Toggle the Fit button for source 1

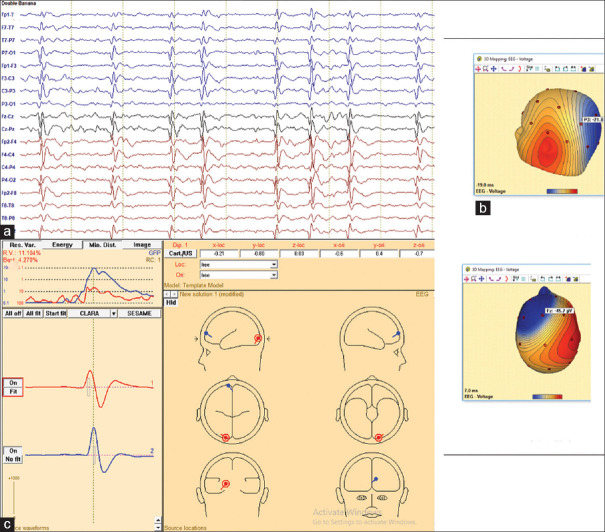pos(14,391)
